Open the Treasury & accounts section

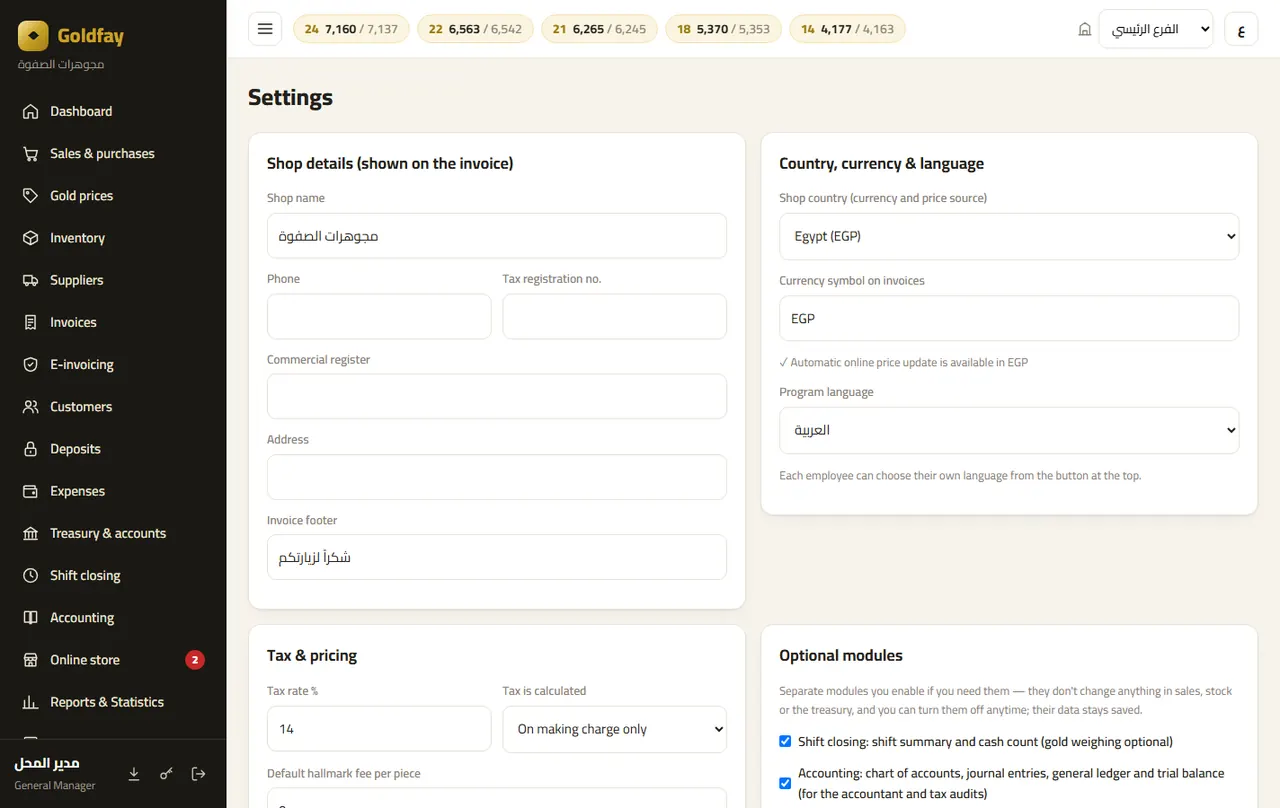(113, 533)
